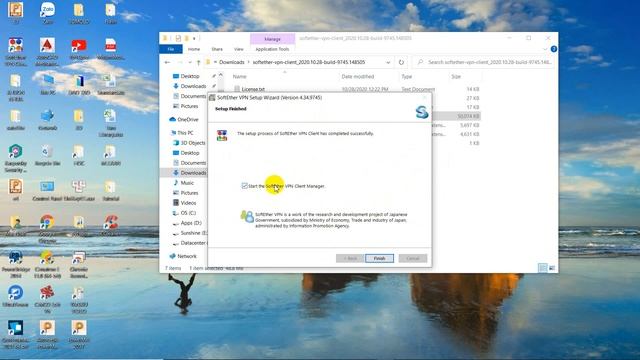Open Customize Quick Access Toolbar dropdown
This screenshot has width=640, height=360.
click(194, 38)
